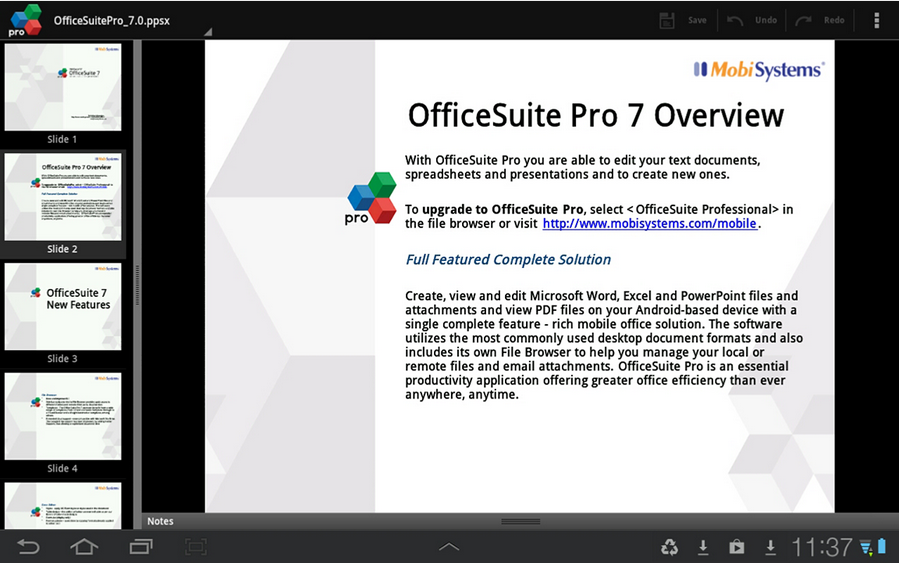The height and width of the screenshot is (563, 899).
Task: Select Slide 1 thumbnail
Action: (x=63, y=88)
